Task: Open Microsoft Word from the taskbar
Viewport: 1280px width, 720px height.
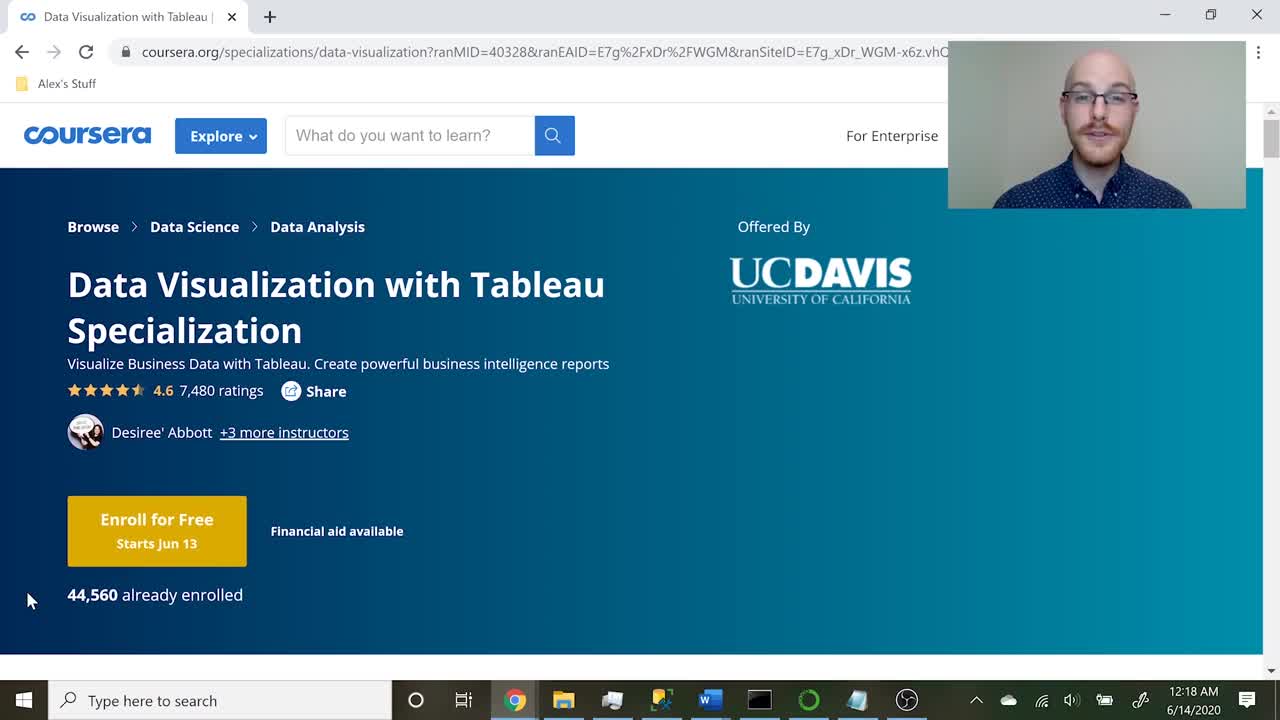Action: pyautogui.click(x=710, y=700)
